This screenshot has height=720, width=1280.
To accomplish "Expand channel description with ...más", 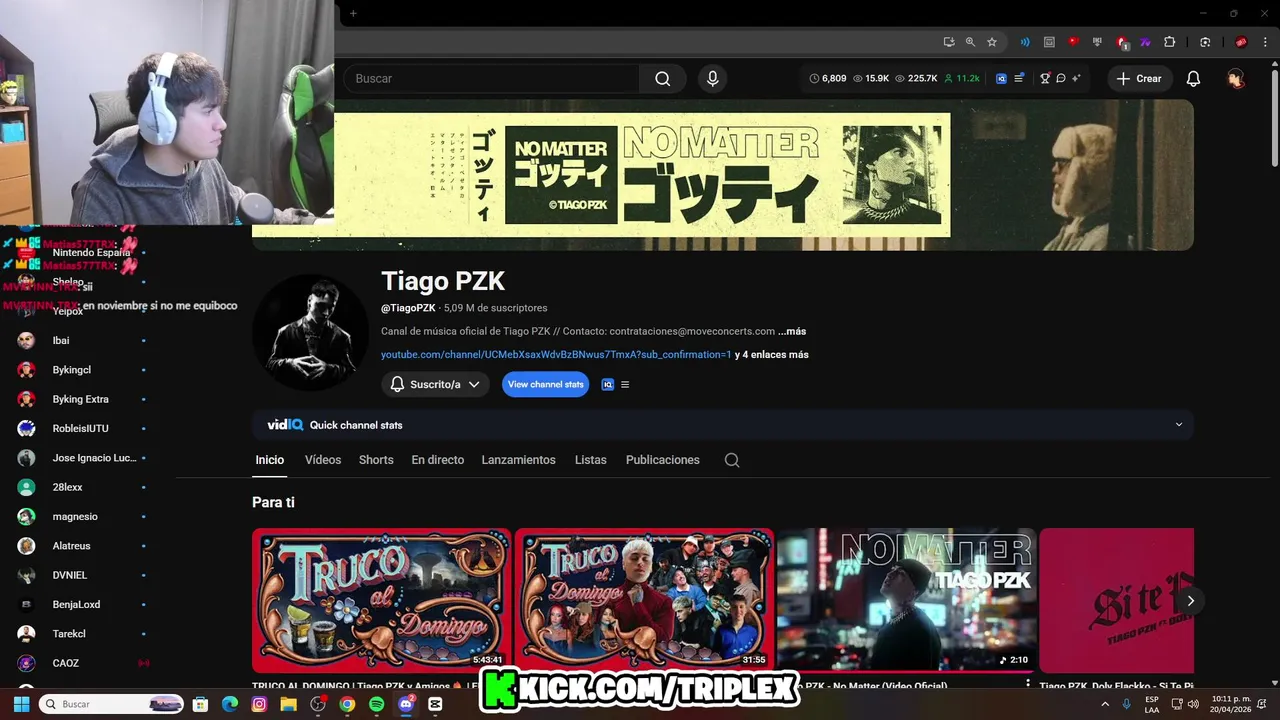I will coord(792,331).
